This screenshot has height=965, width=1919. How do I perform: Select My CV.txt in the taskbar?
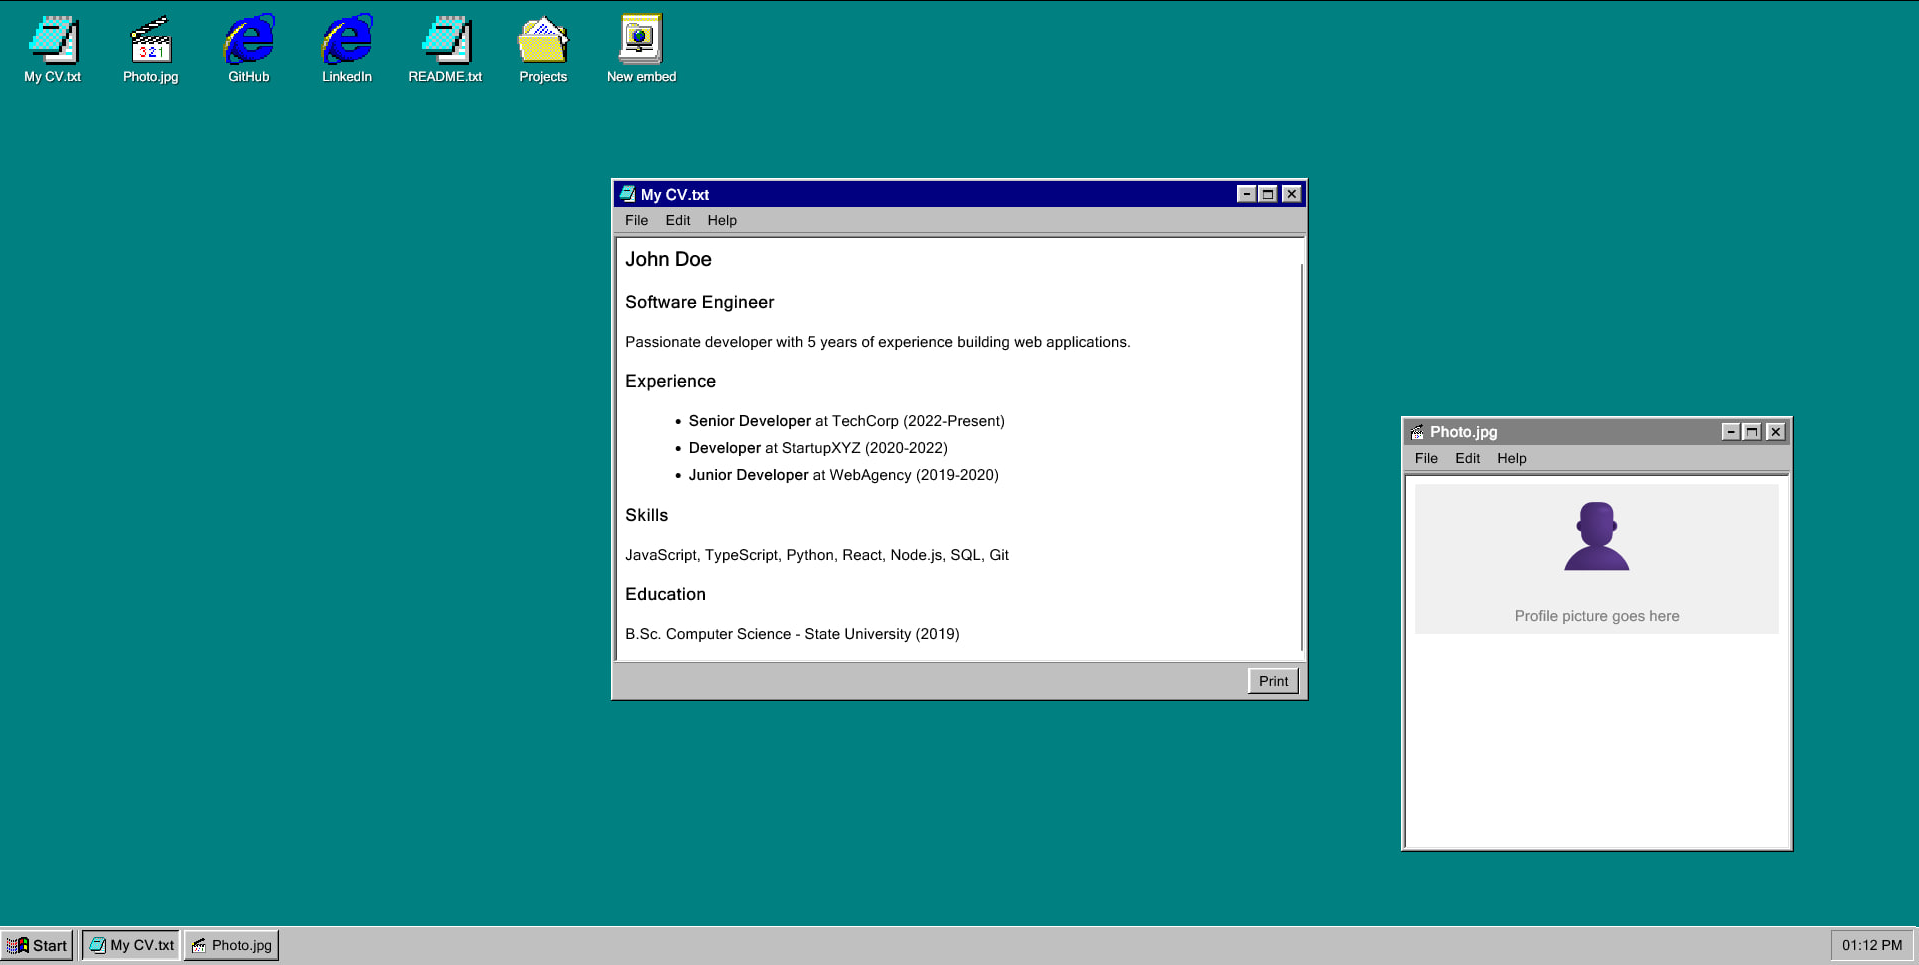(x=130, y=944)
